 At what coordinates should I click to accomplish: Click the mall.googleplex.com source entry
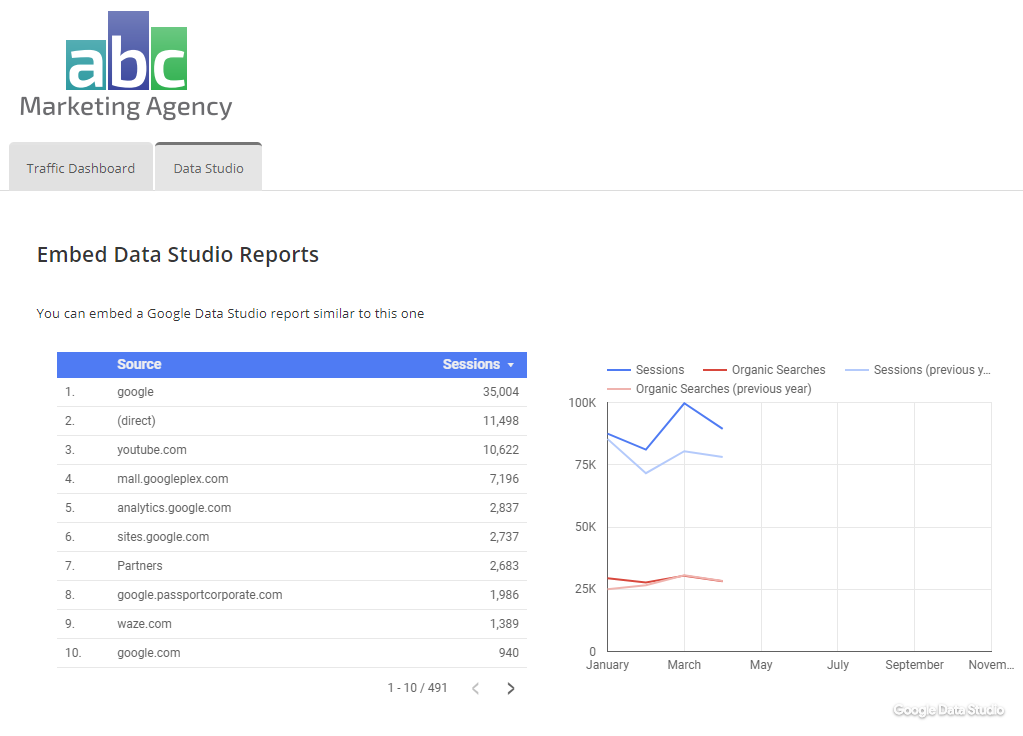coord(172,479)
